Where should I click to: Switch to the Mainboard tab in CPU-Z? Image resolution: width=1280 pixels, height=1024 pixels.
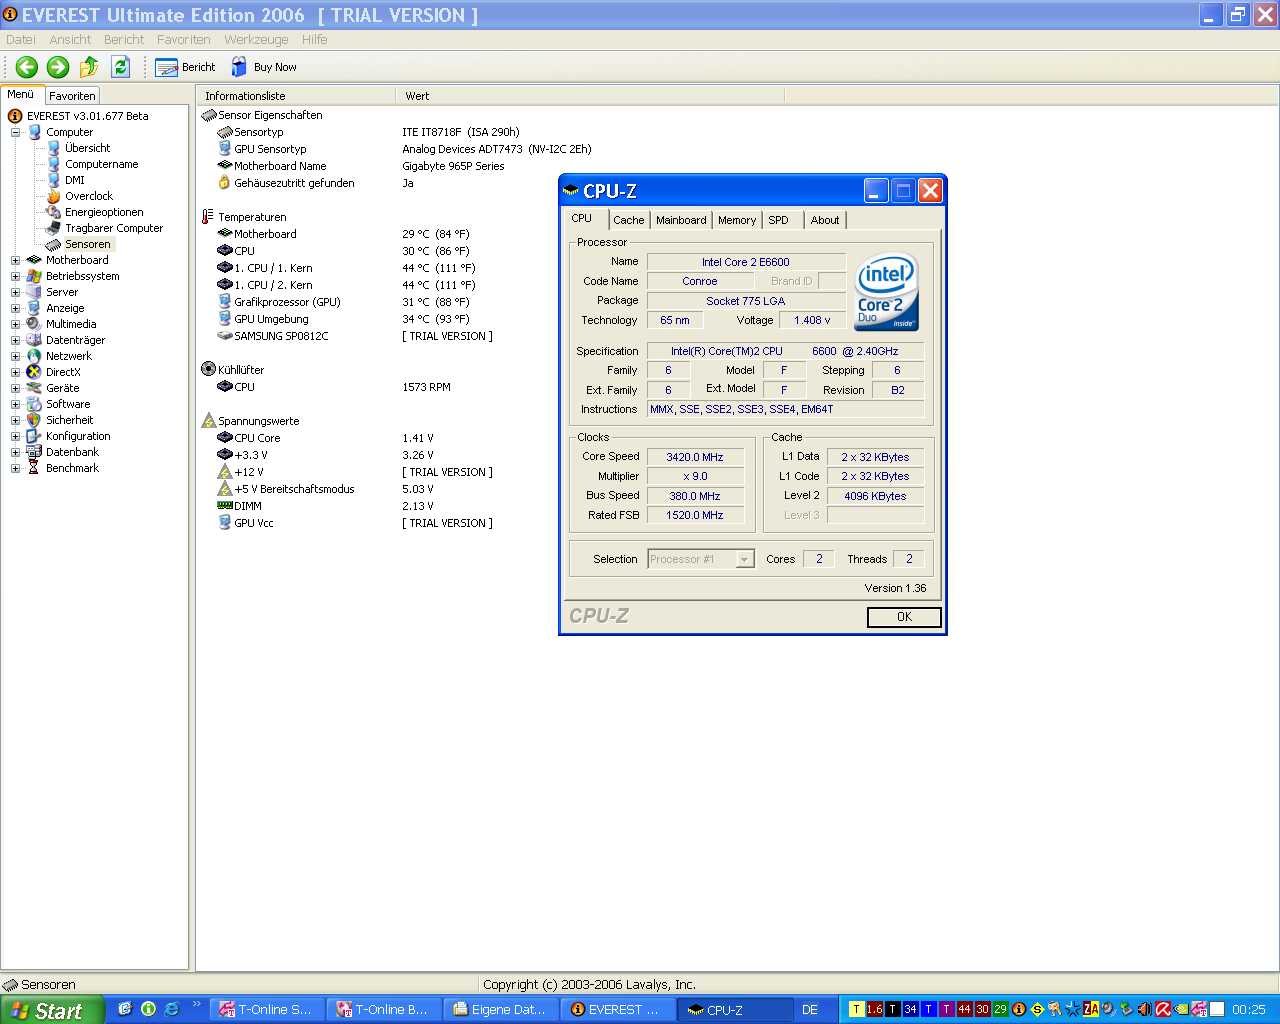point(681,220)
